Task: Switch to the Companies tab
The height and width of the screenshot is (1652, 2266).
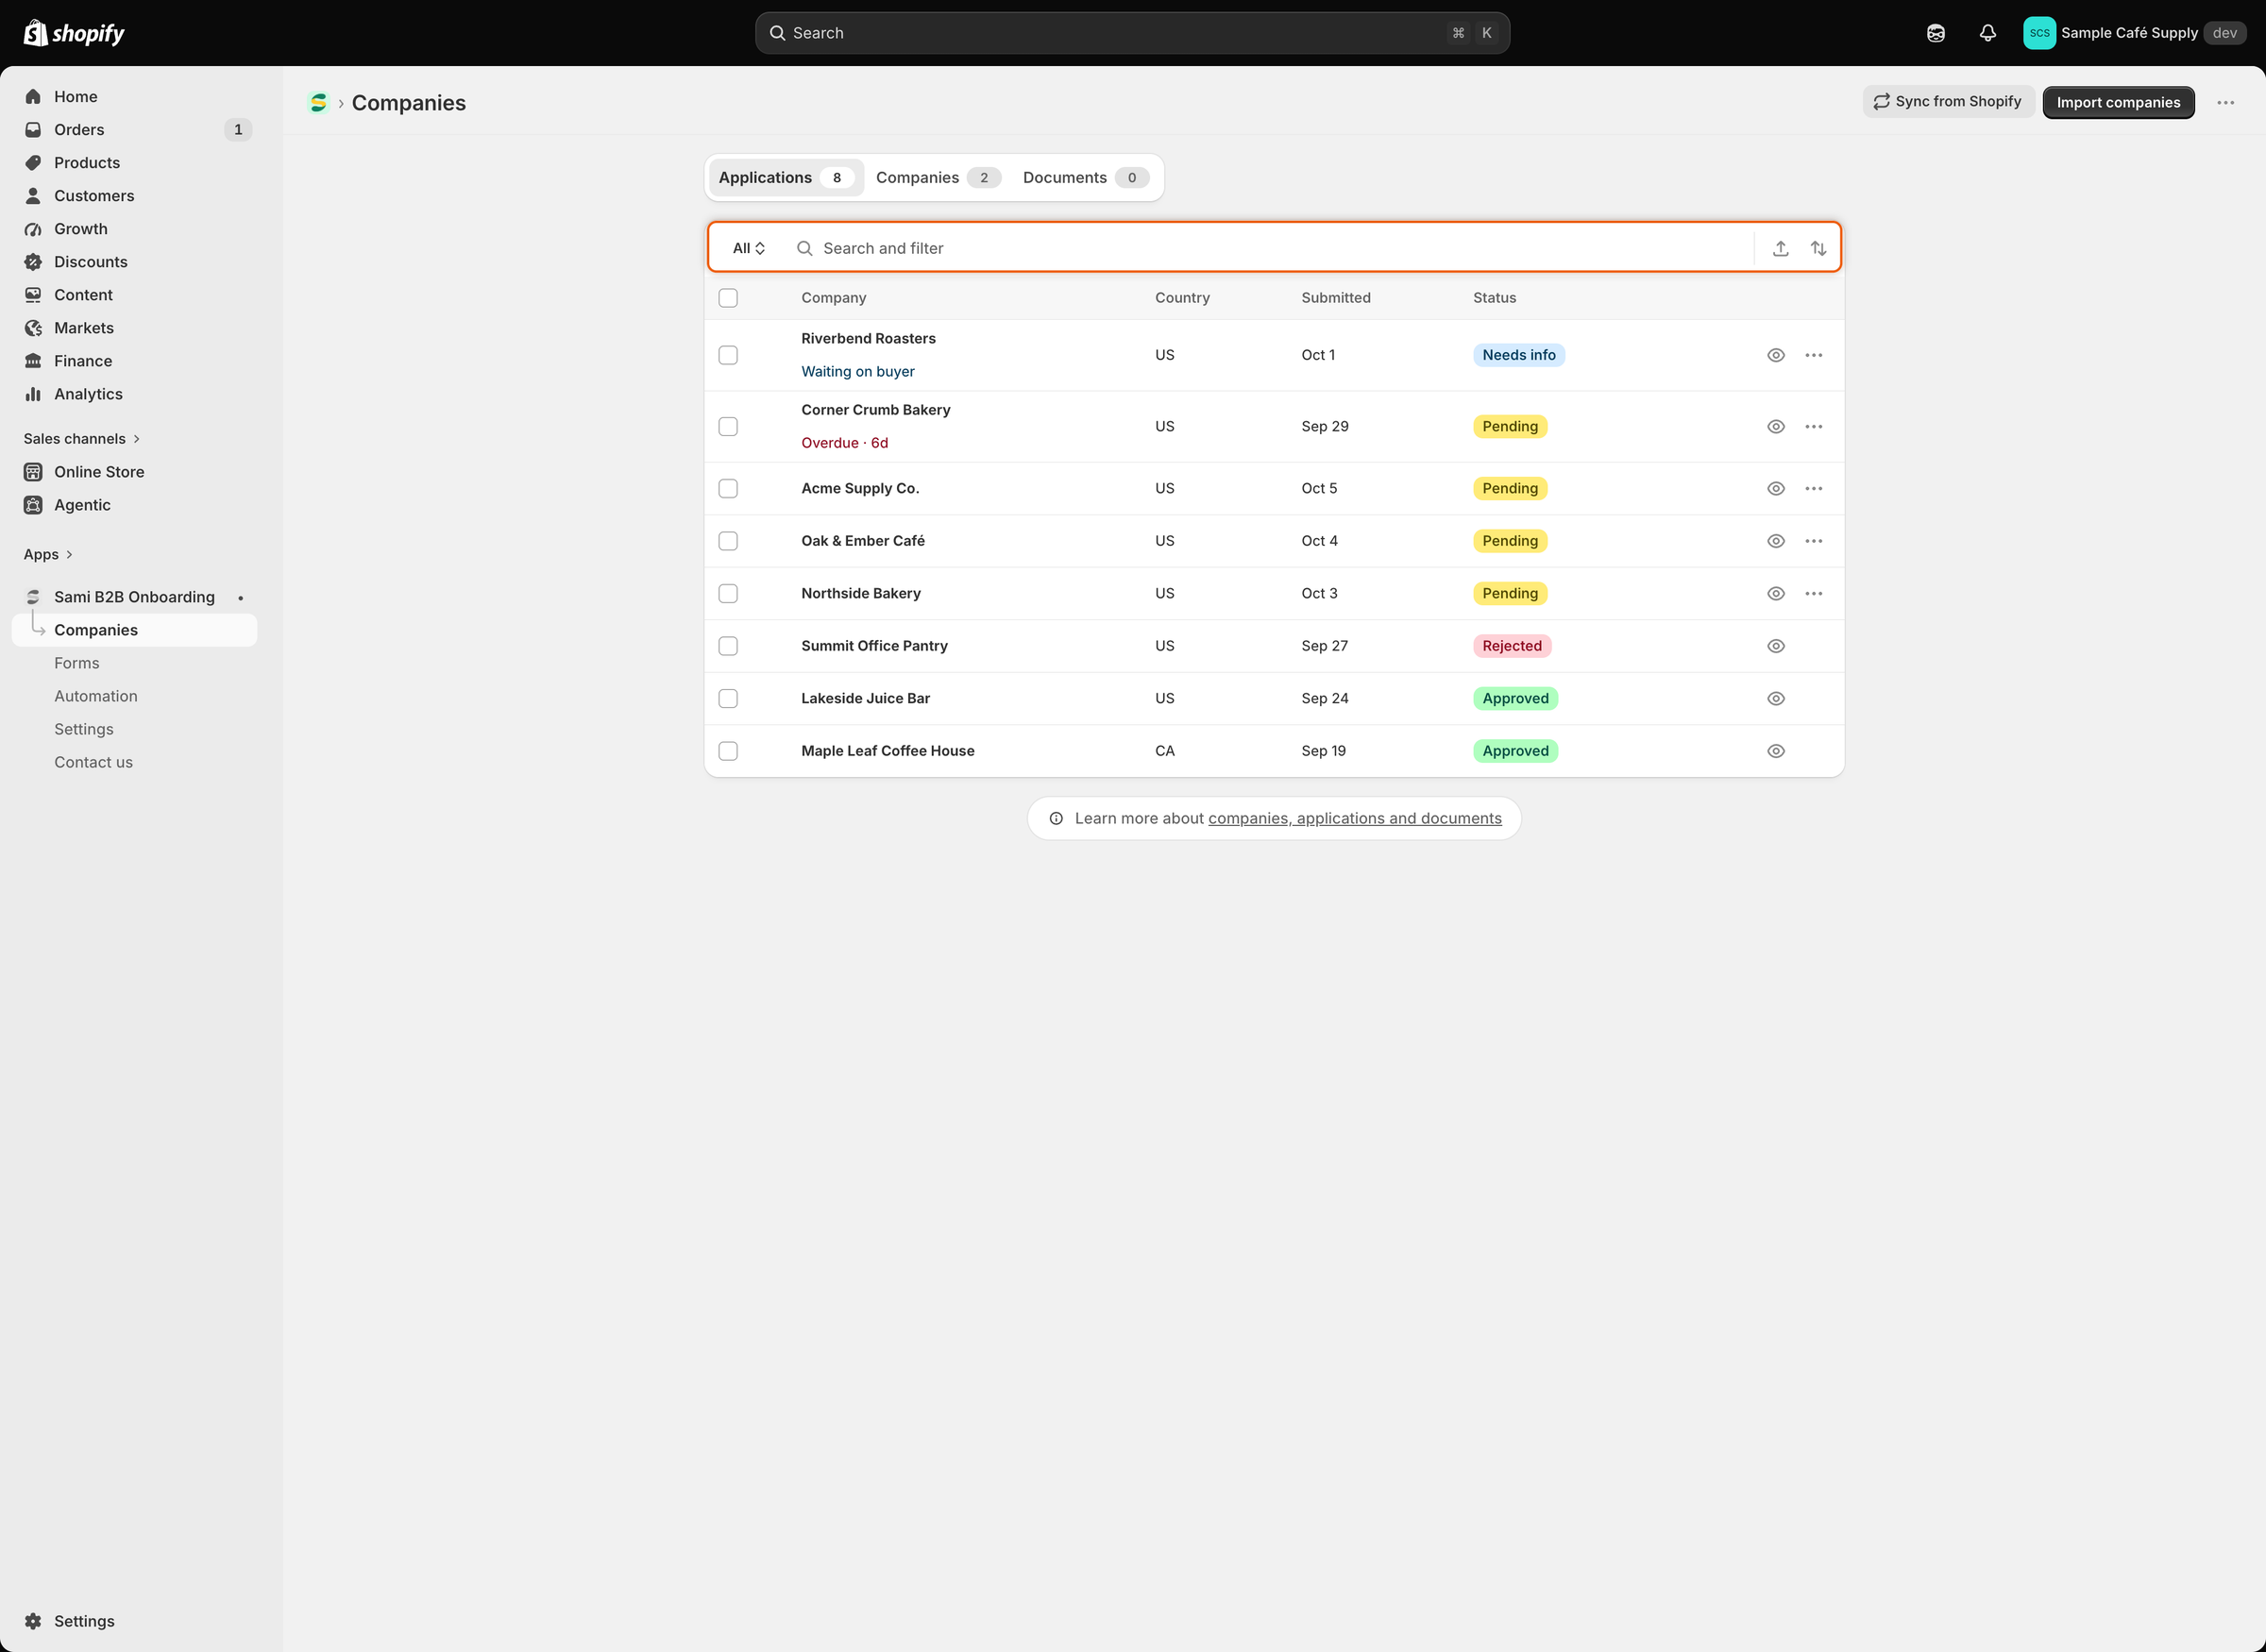Action: [937, 178]
